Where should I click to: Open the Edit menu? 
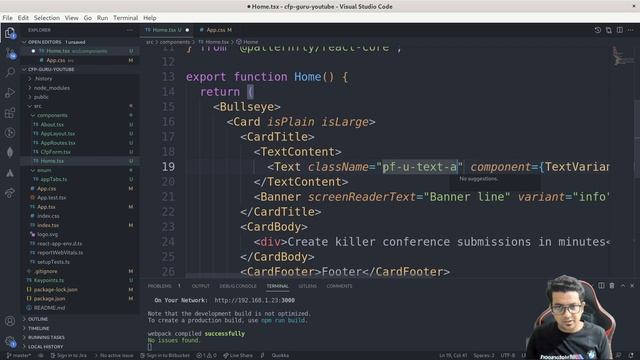tap(23, 18)
